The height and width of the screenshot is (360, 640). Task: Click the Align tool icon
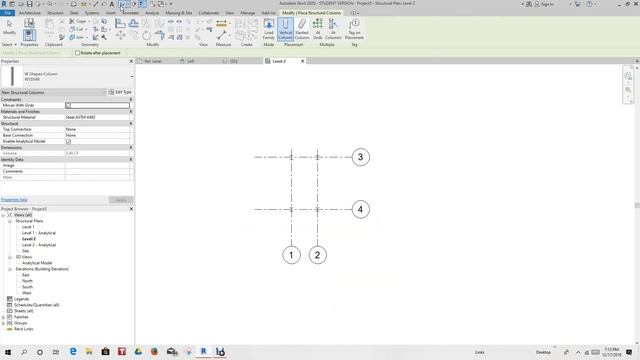(x=120, y=23)
